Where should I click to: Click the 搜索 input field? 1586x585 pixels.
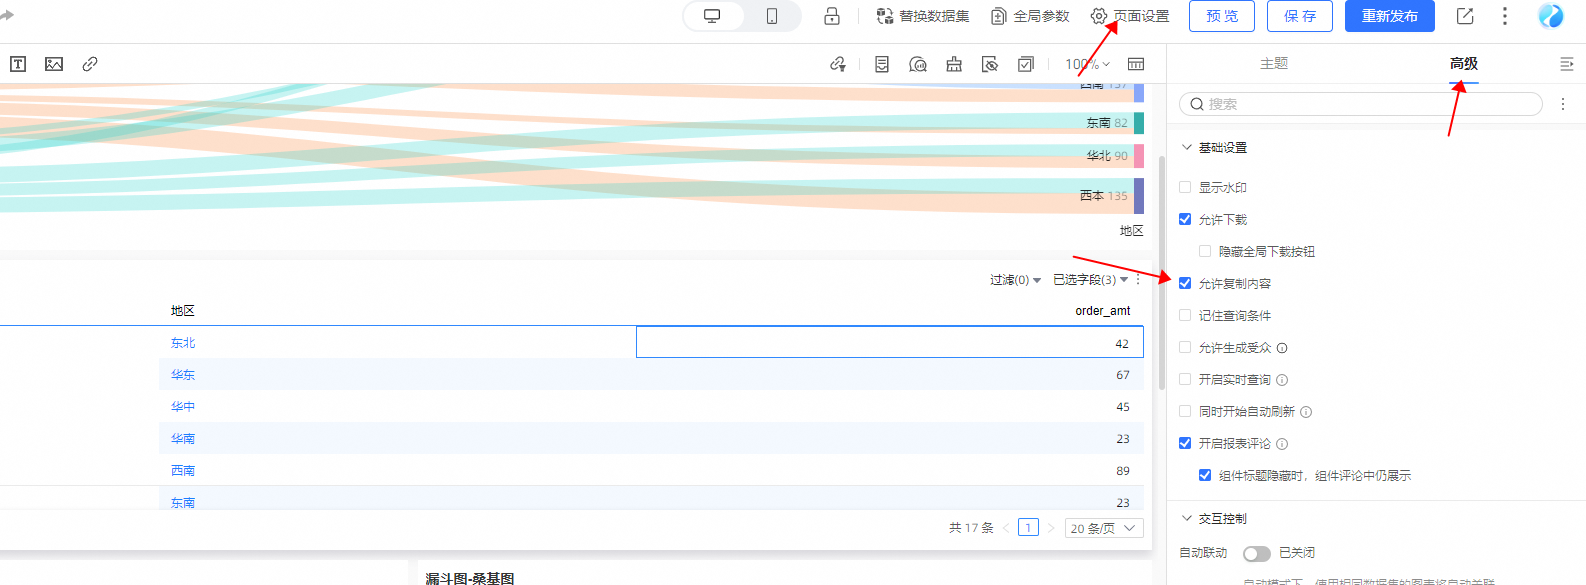click(1360, 104)
